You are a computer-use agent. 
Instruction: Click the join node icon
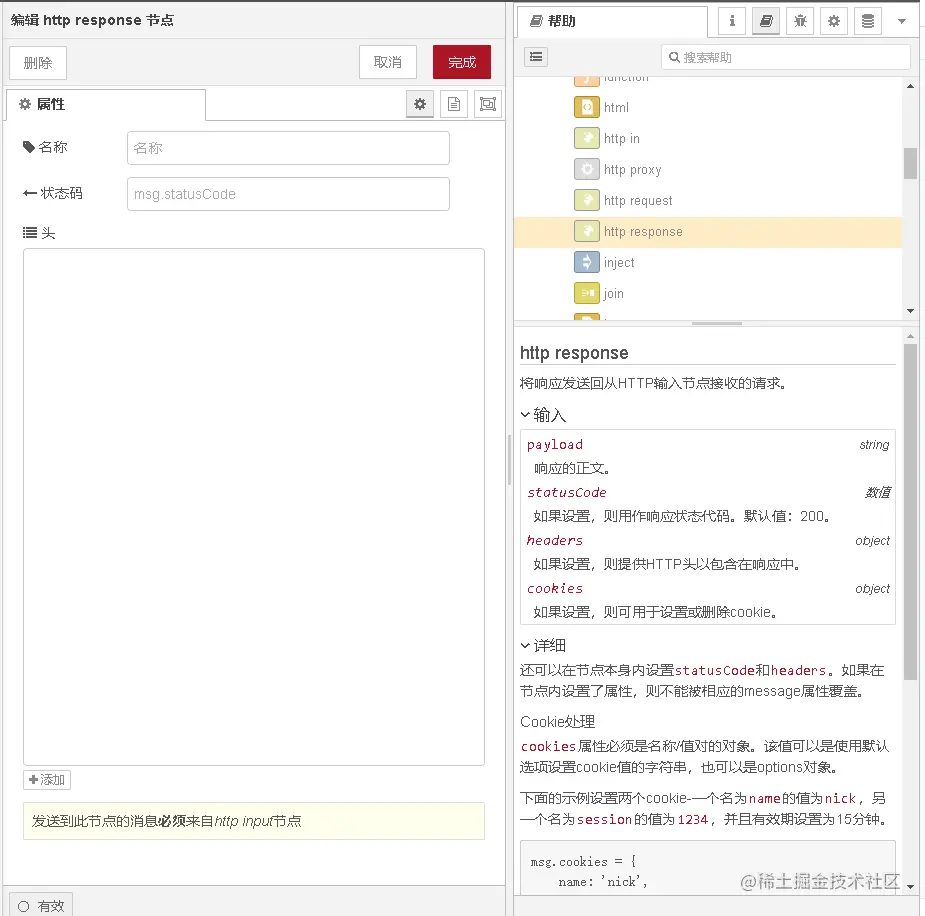pyautogui.click(x=587, y=294)
